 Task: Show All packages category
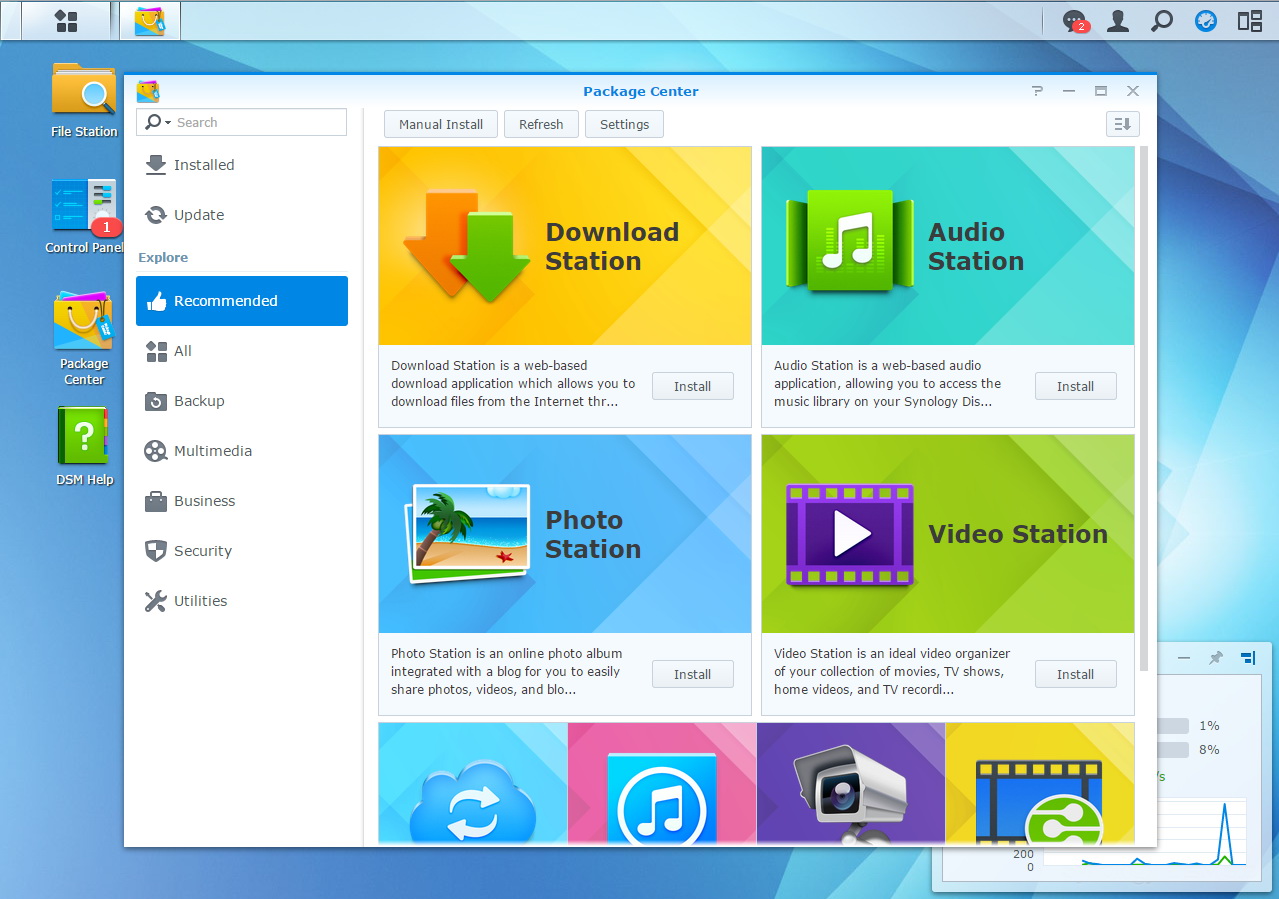point(242,351)
